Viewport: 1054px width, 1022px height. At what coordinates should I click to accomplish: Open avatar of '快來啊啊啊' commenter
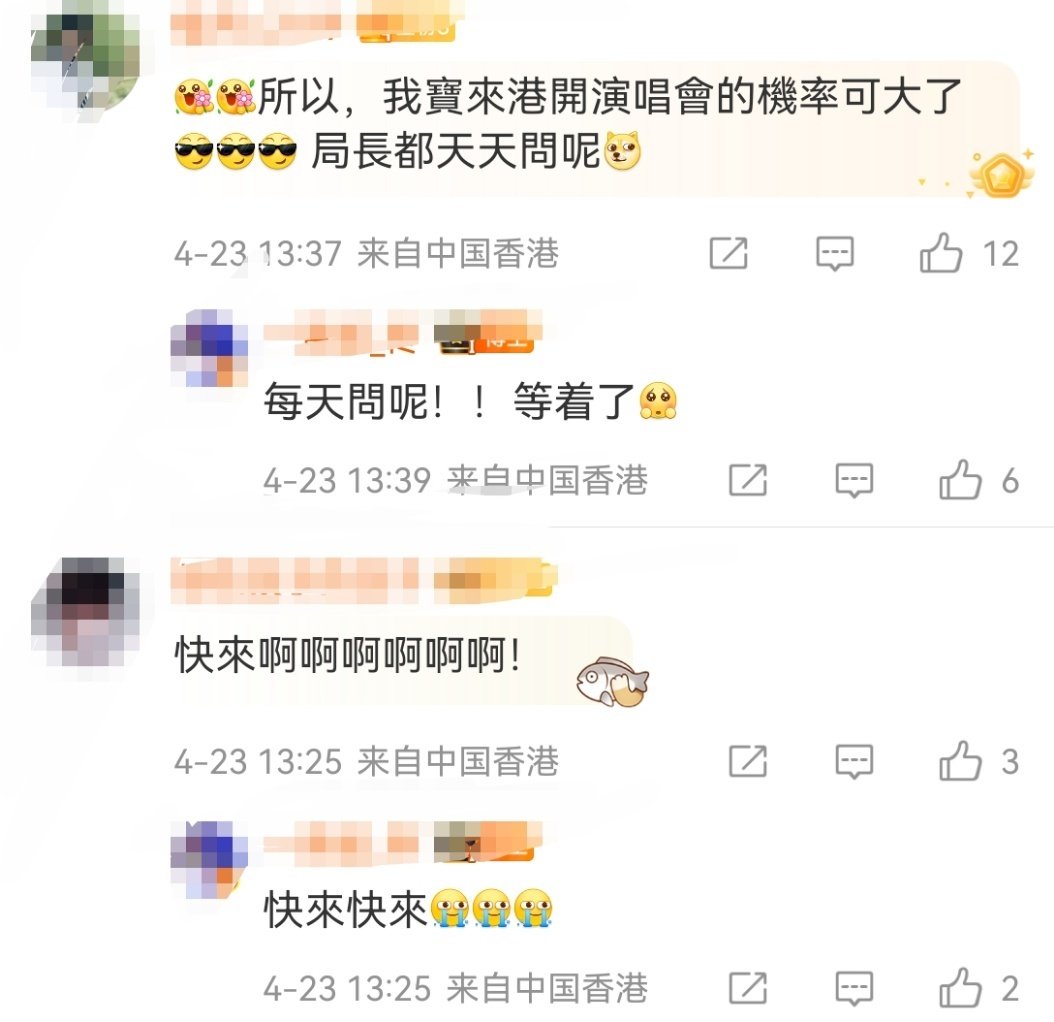pyautogui.click(x=85, y=612)
